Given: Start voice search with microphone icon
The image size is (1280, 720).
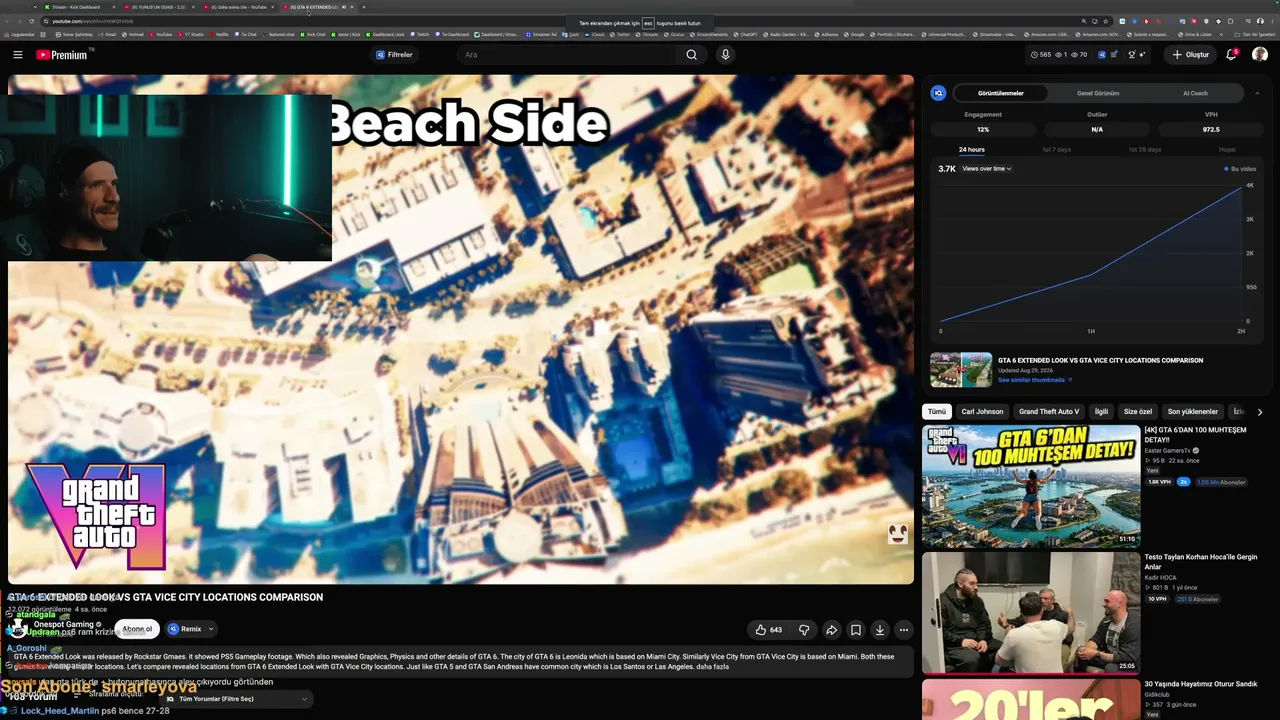Looking at the screenshot, I should point(726,55).
